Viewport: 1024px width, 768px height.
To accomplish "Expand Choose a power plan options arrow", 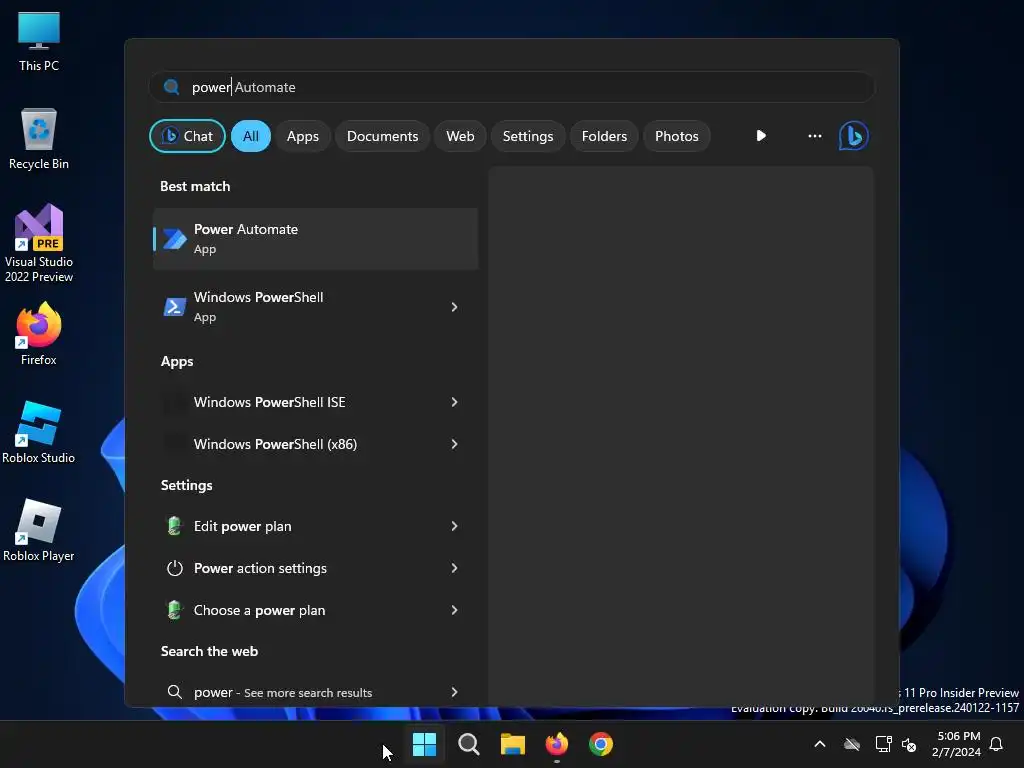I will [x=455, y=610].
